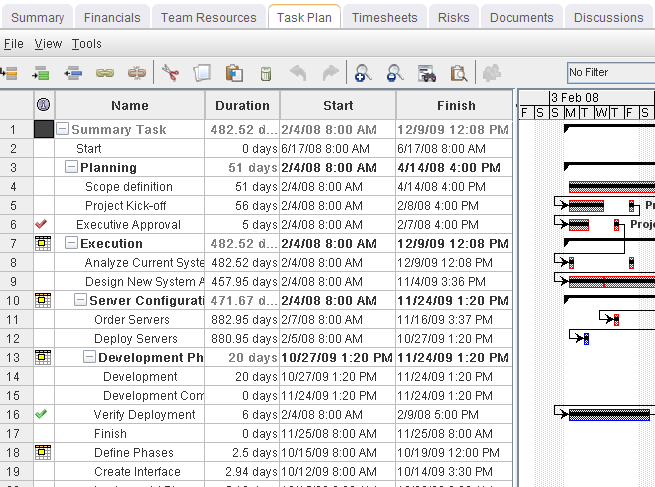The width and height of the screenshot is (655, 487).
Task: Click the Redo arrow icon
Action: [x=330, y=73]
